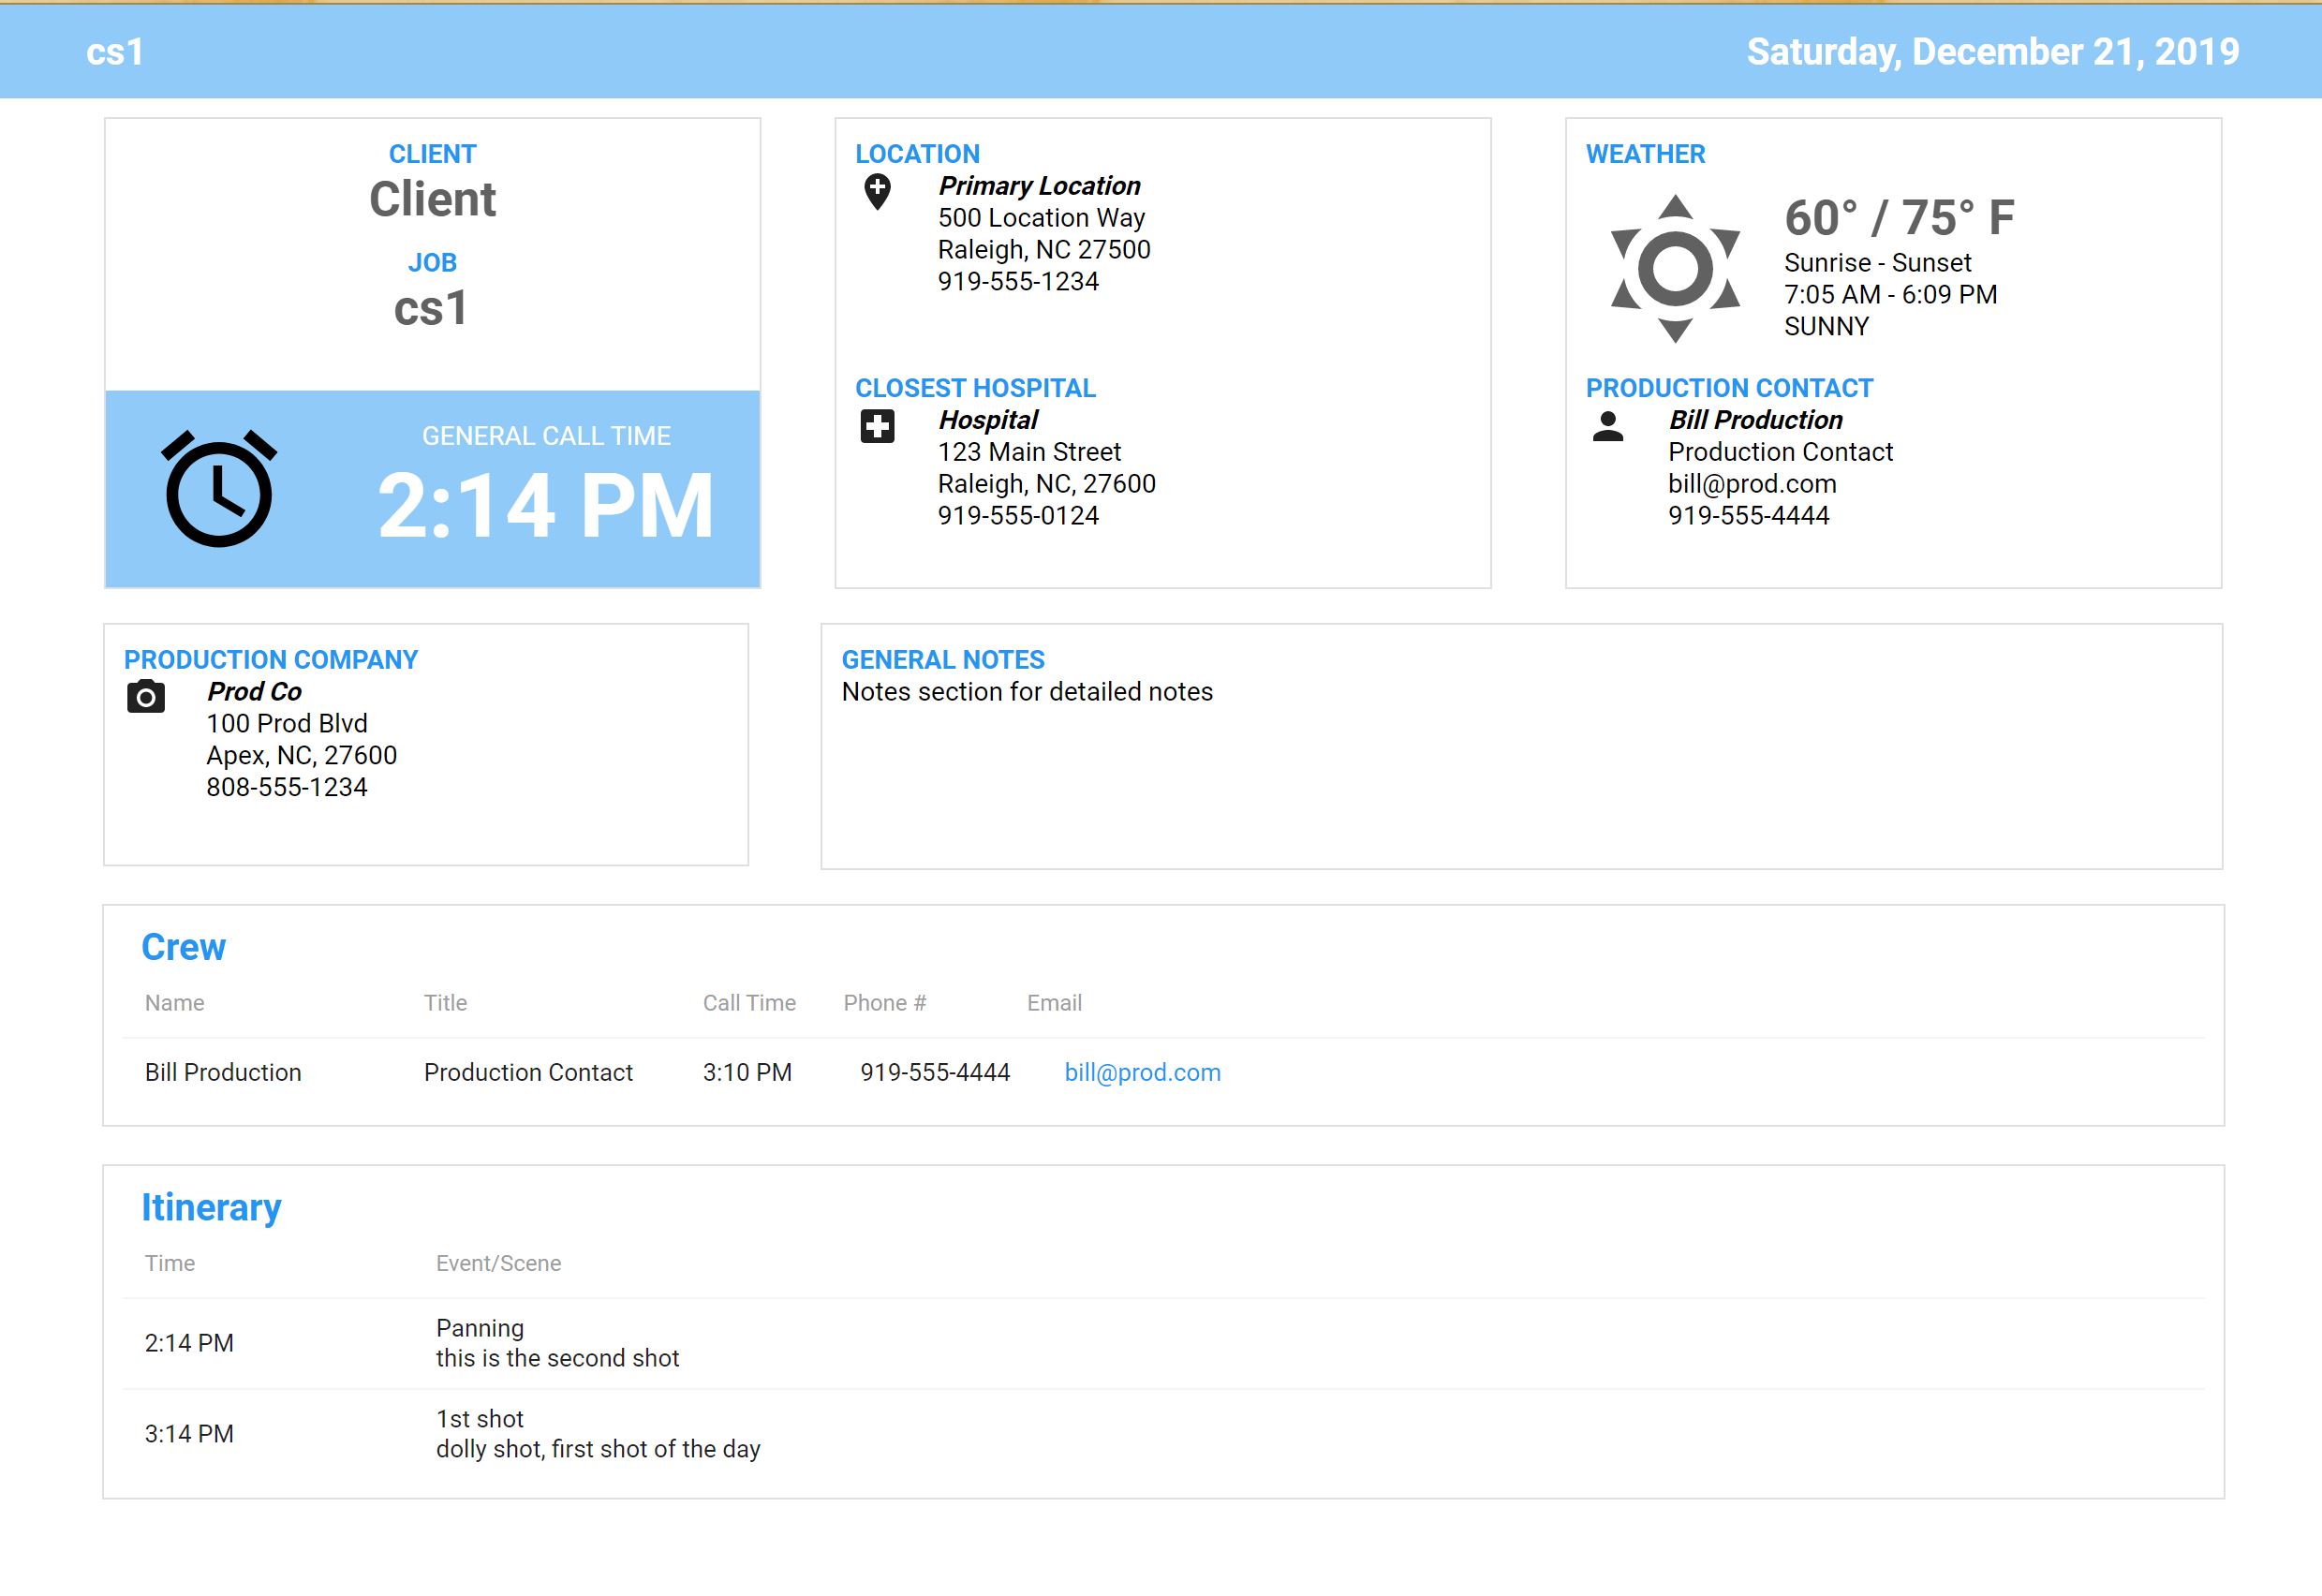Click the 60° / 75° F temperature
The image size is (2322, 1596).
click(1899, 218)
